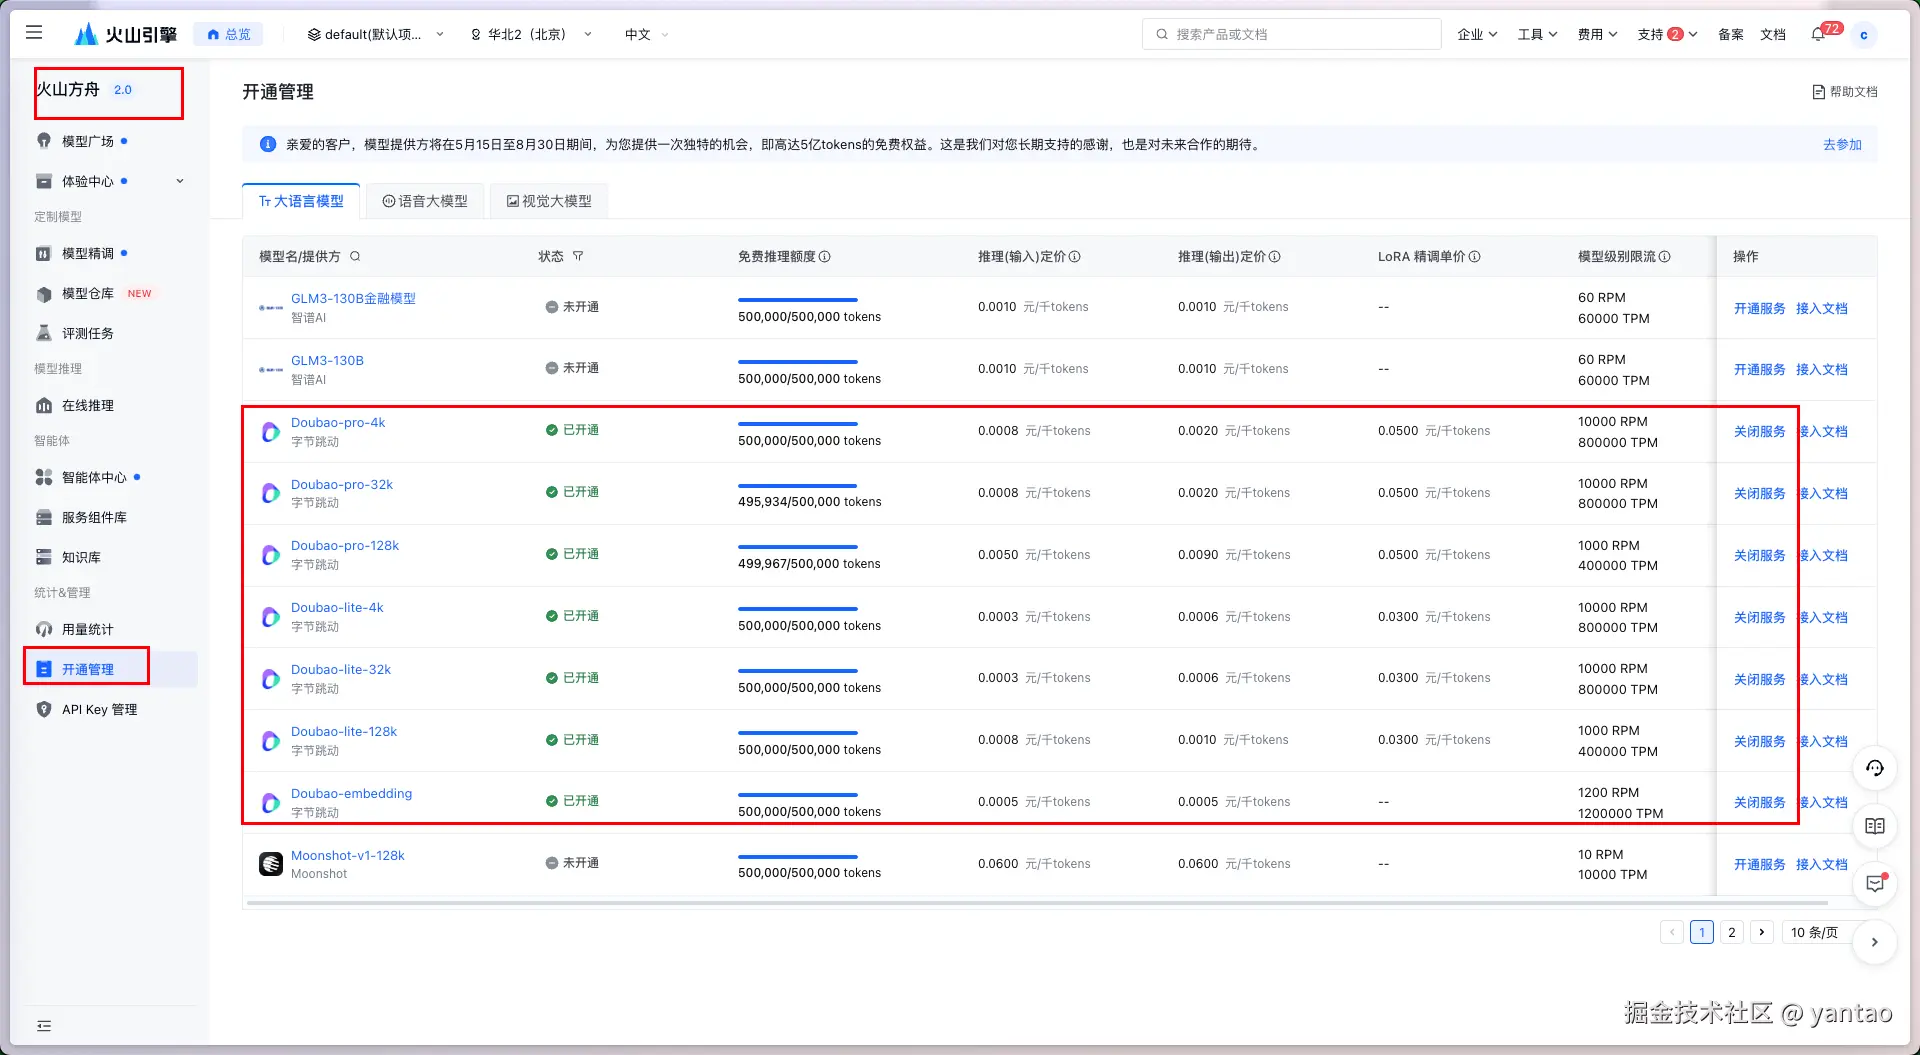Collapse the sidebar with bottom icon
Viewport: 1920px width, 1055px height.
[x=44, y=1026]
